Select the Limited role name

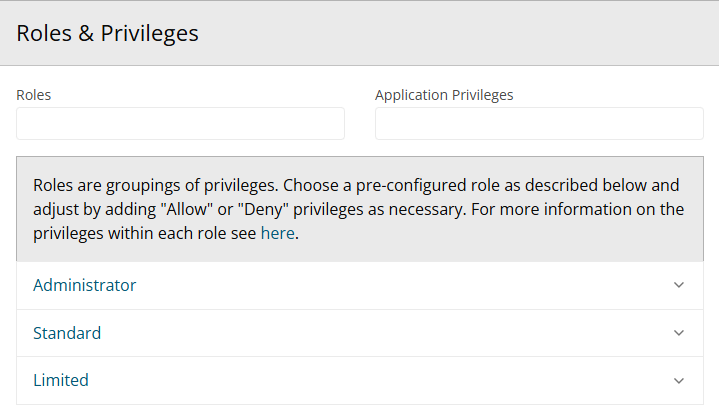pyautogui.click(x=61, y=381)
